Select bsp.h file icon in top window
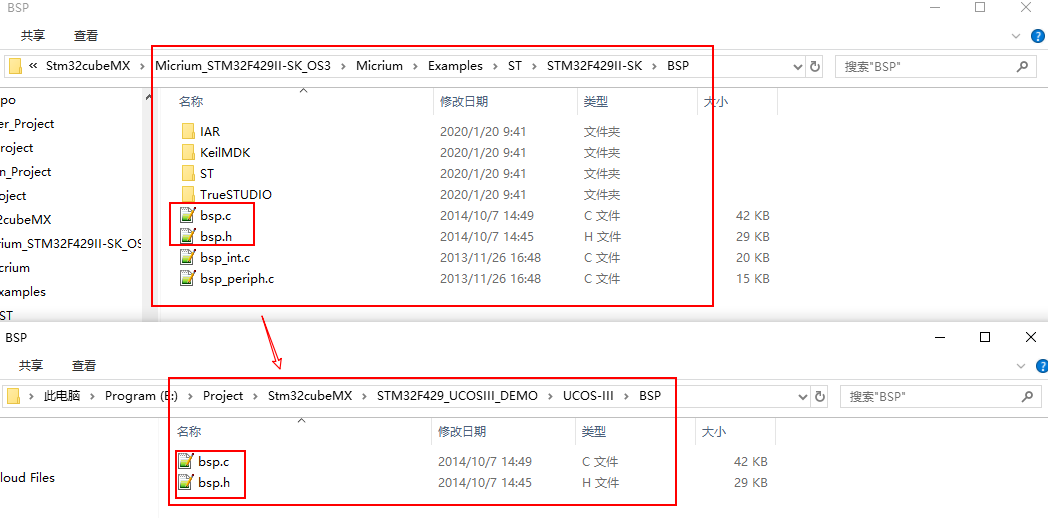This screenshot has height=518, width=1048. (x=187, y=236)
